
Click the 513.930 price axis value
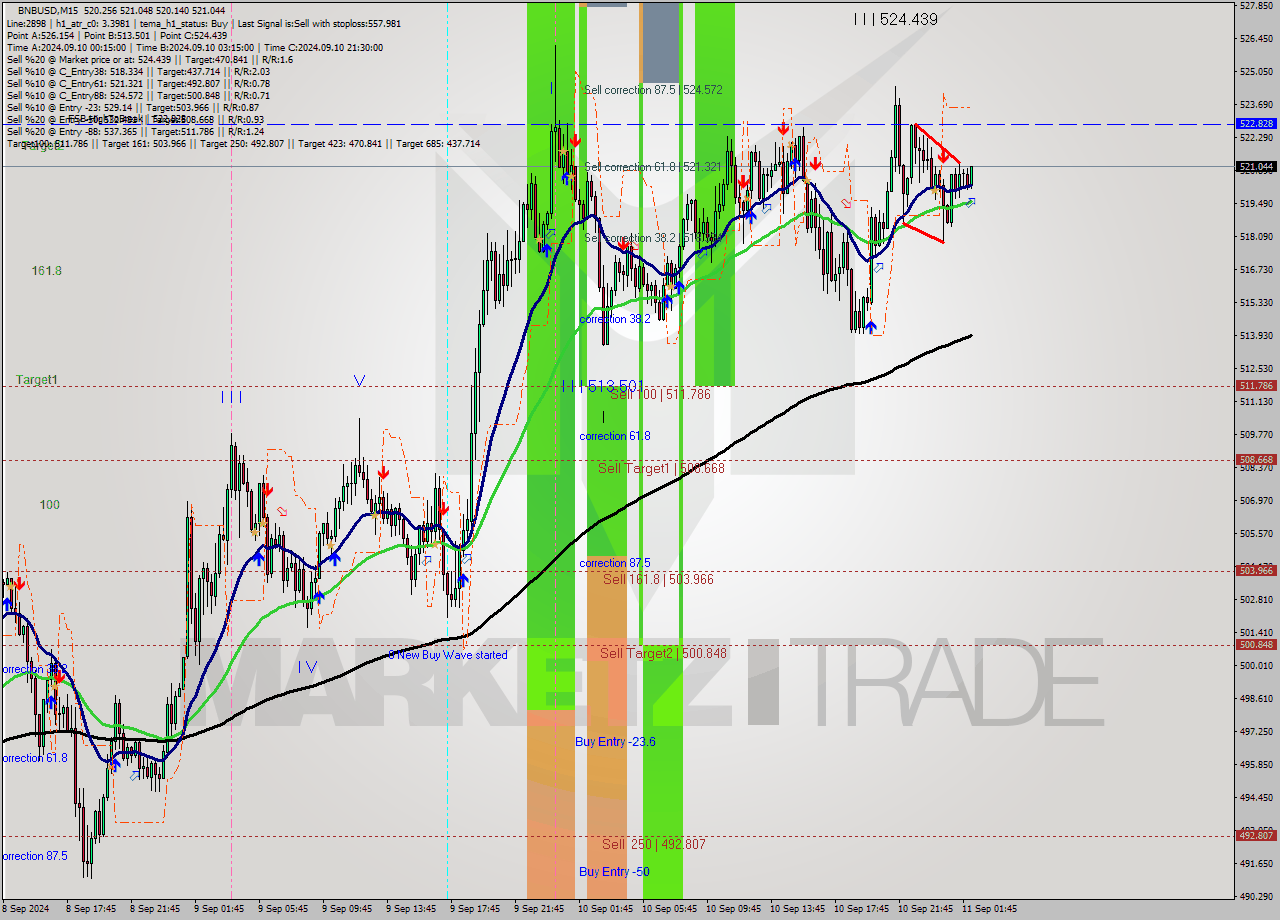point(1256,336)
